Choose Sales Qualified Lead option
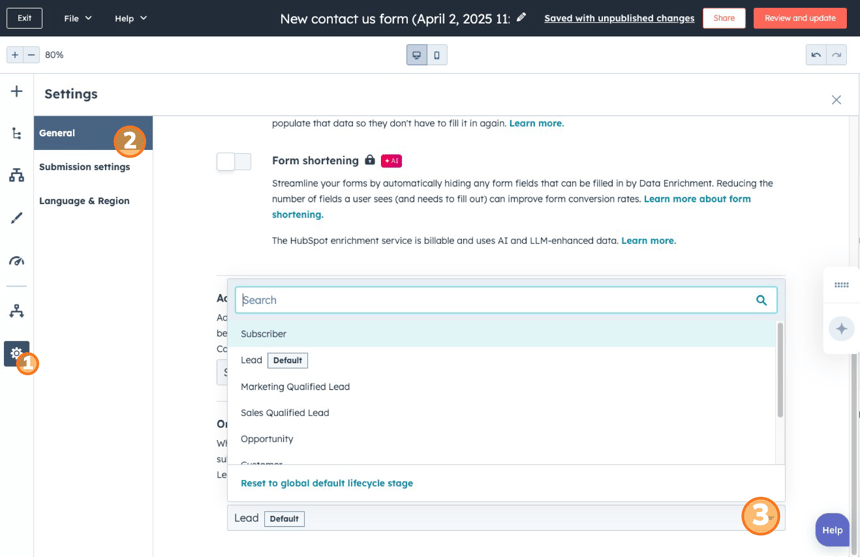Screen dimensions: 860x557 click(x=502, y=413)
